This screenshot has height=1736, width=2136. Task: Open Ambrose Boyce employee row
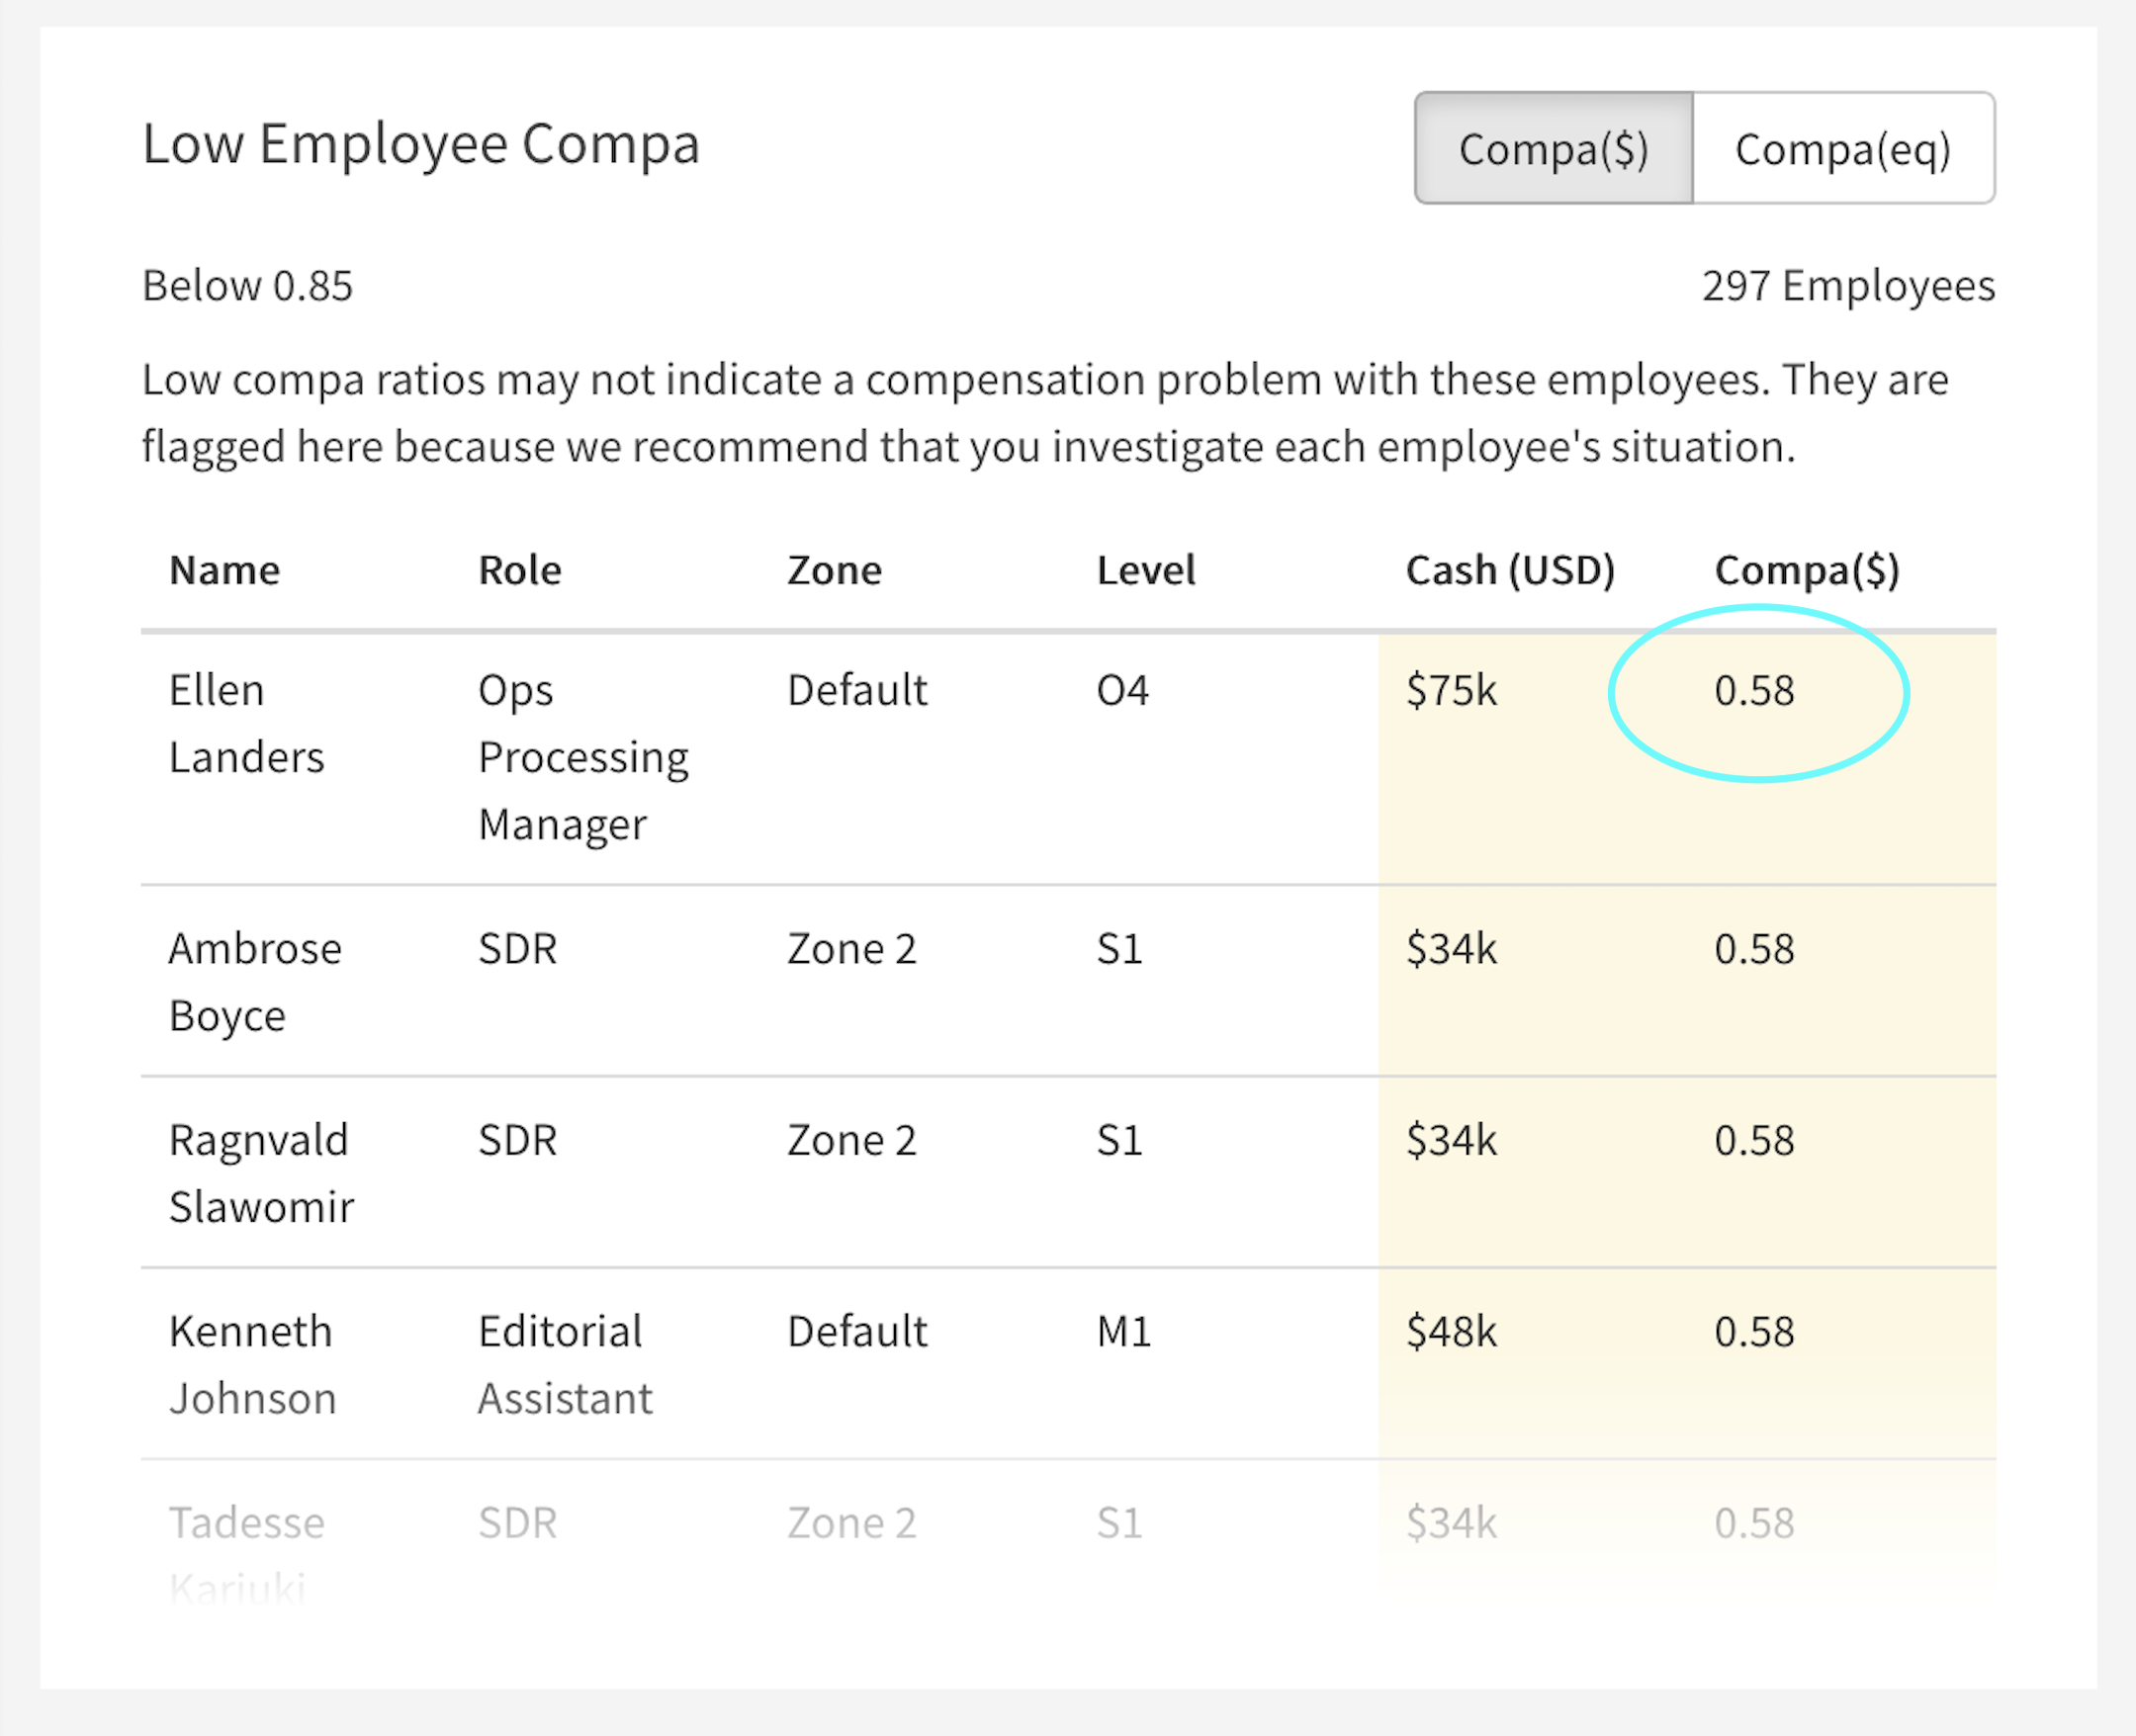coord(1068,981)
